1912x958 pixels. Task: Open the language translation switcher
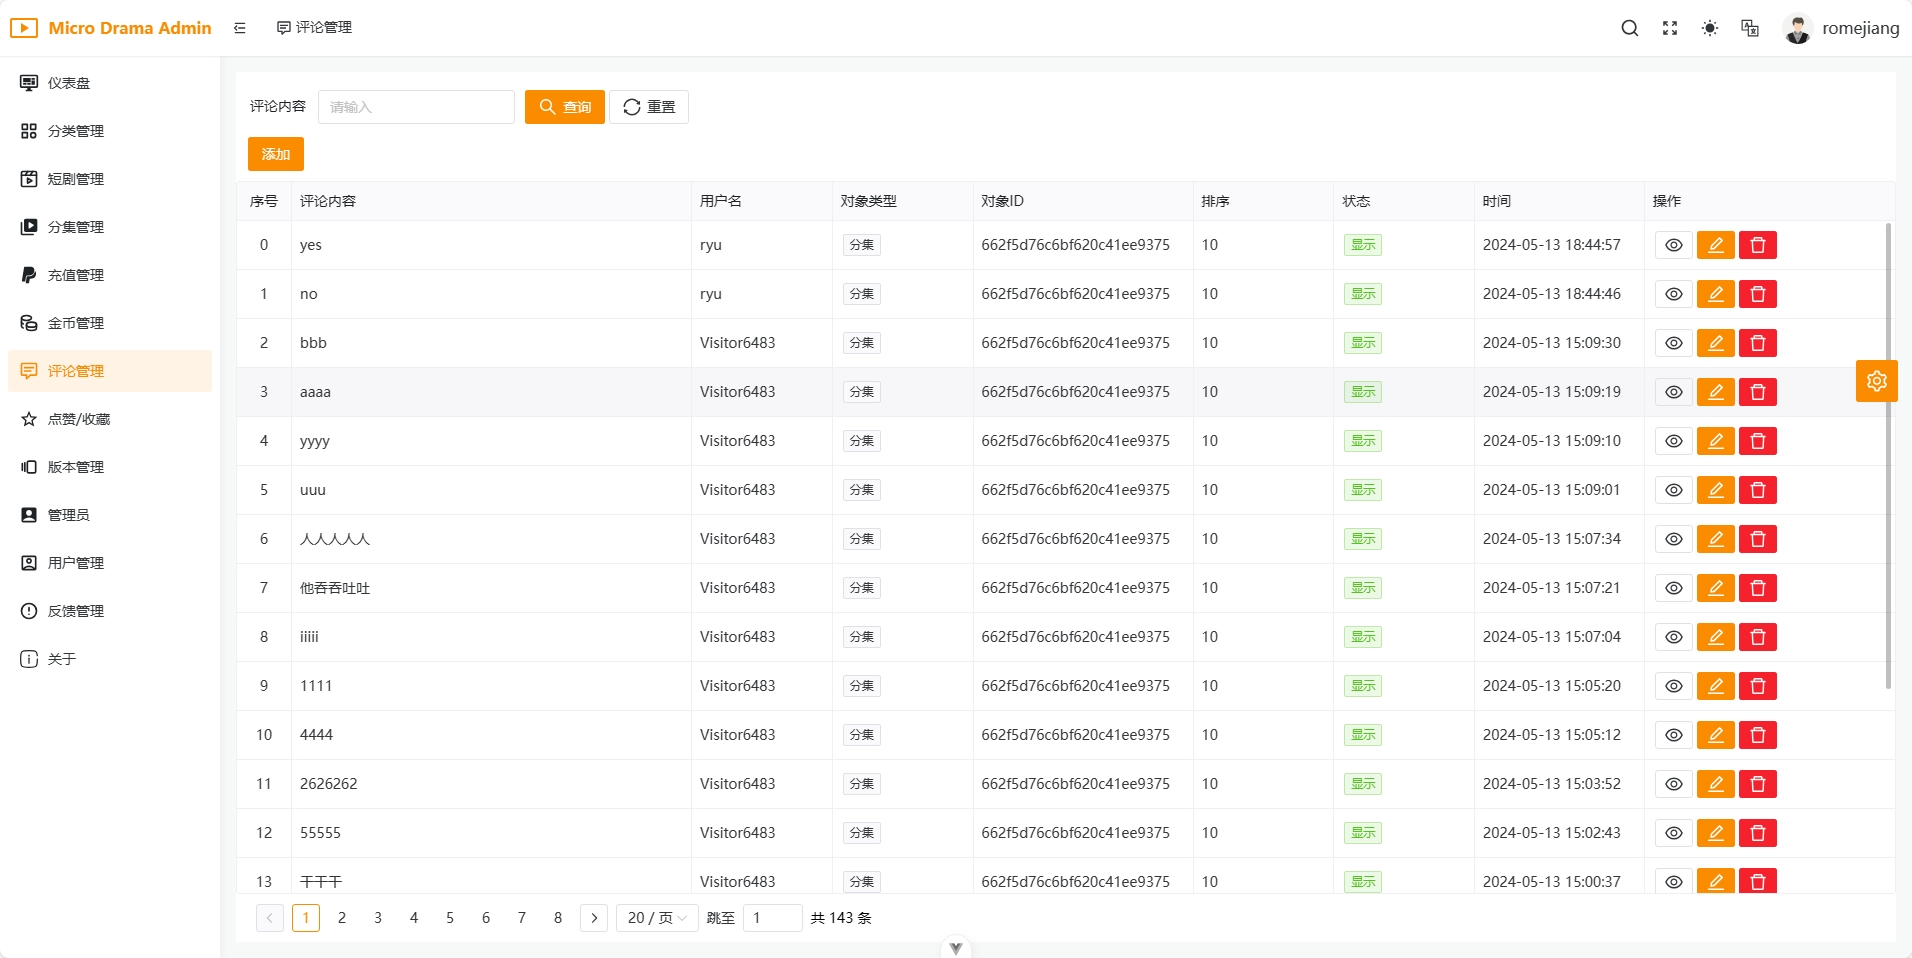1749,28
